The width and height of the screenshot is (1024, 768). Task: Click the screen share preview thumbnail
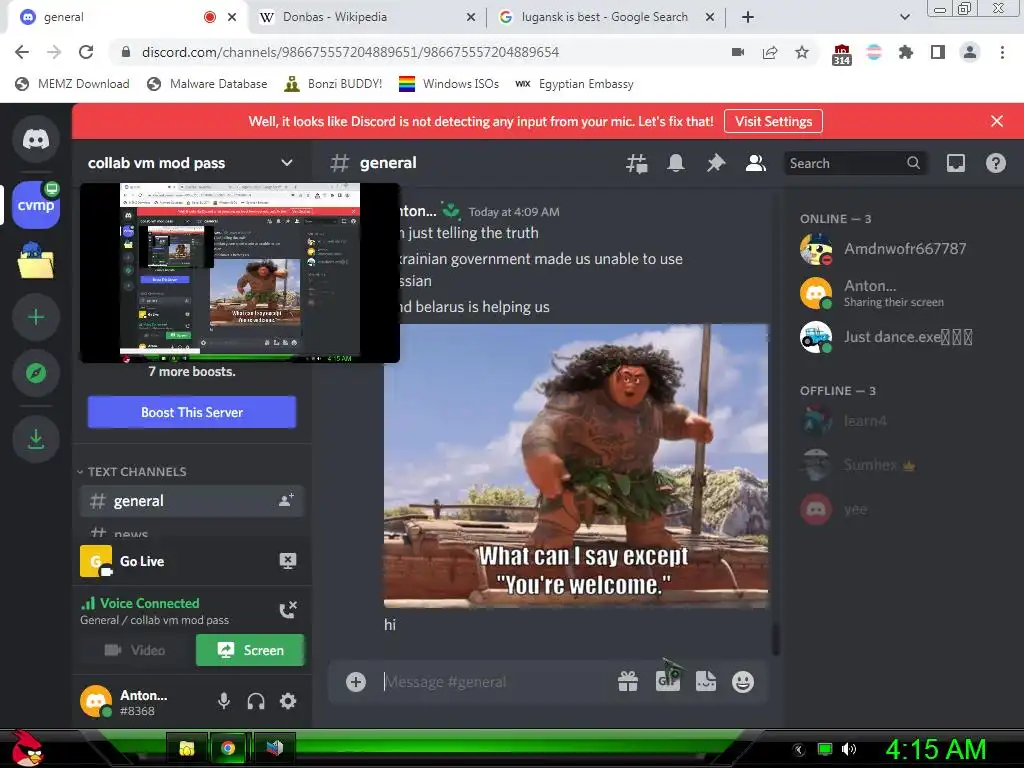pos(240,272)
